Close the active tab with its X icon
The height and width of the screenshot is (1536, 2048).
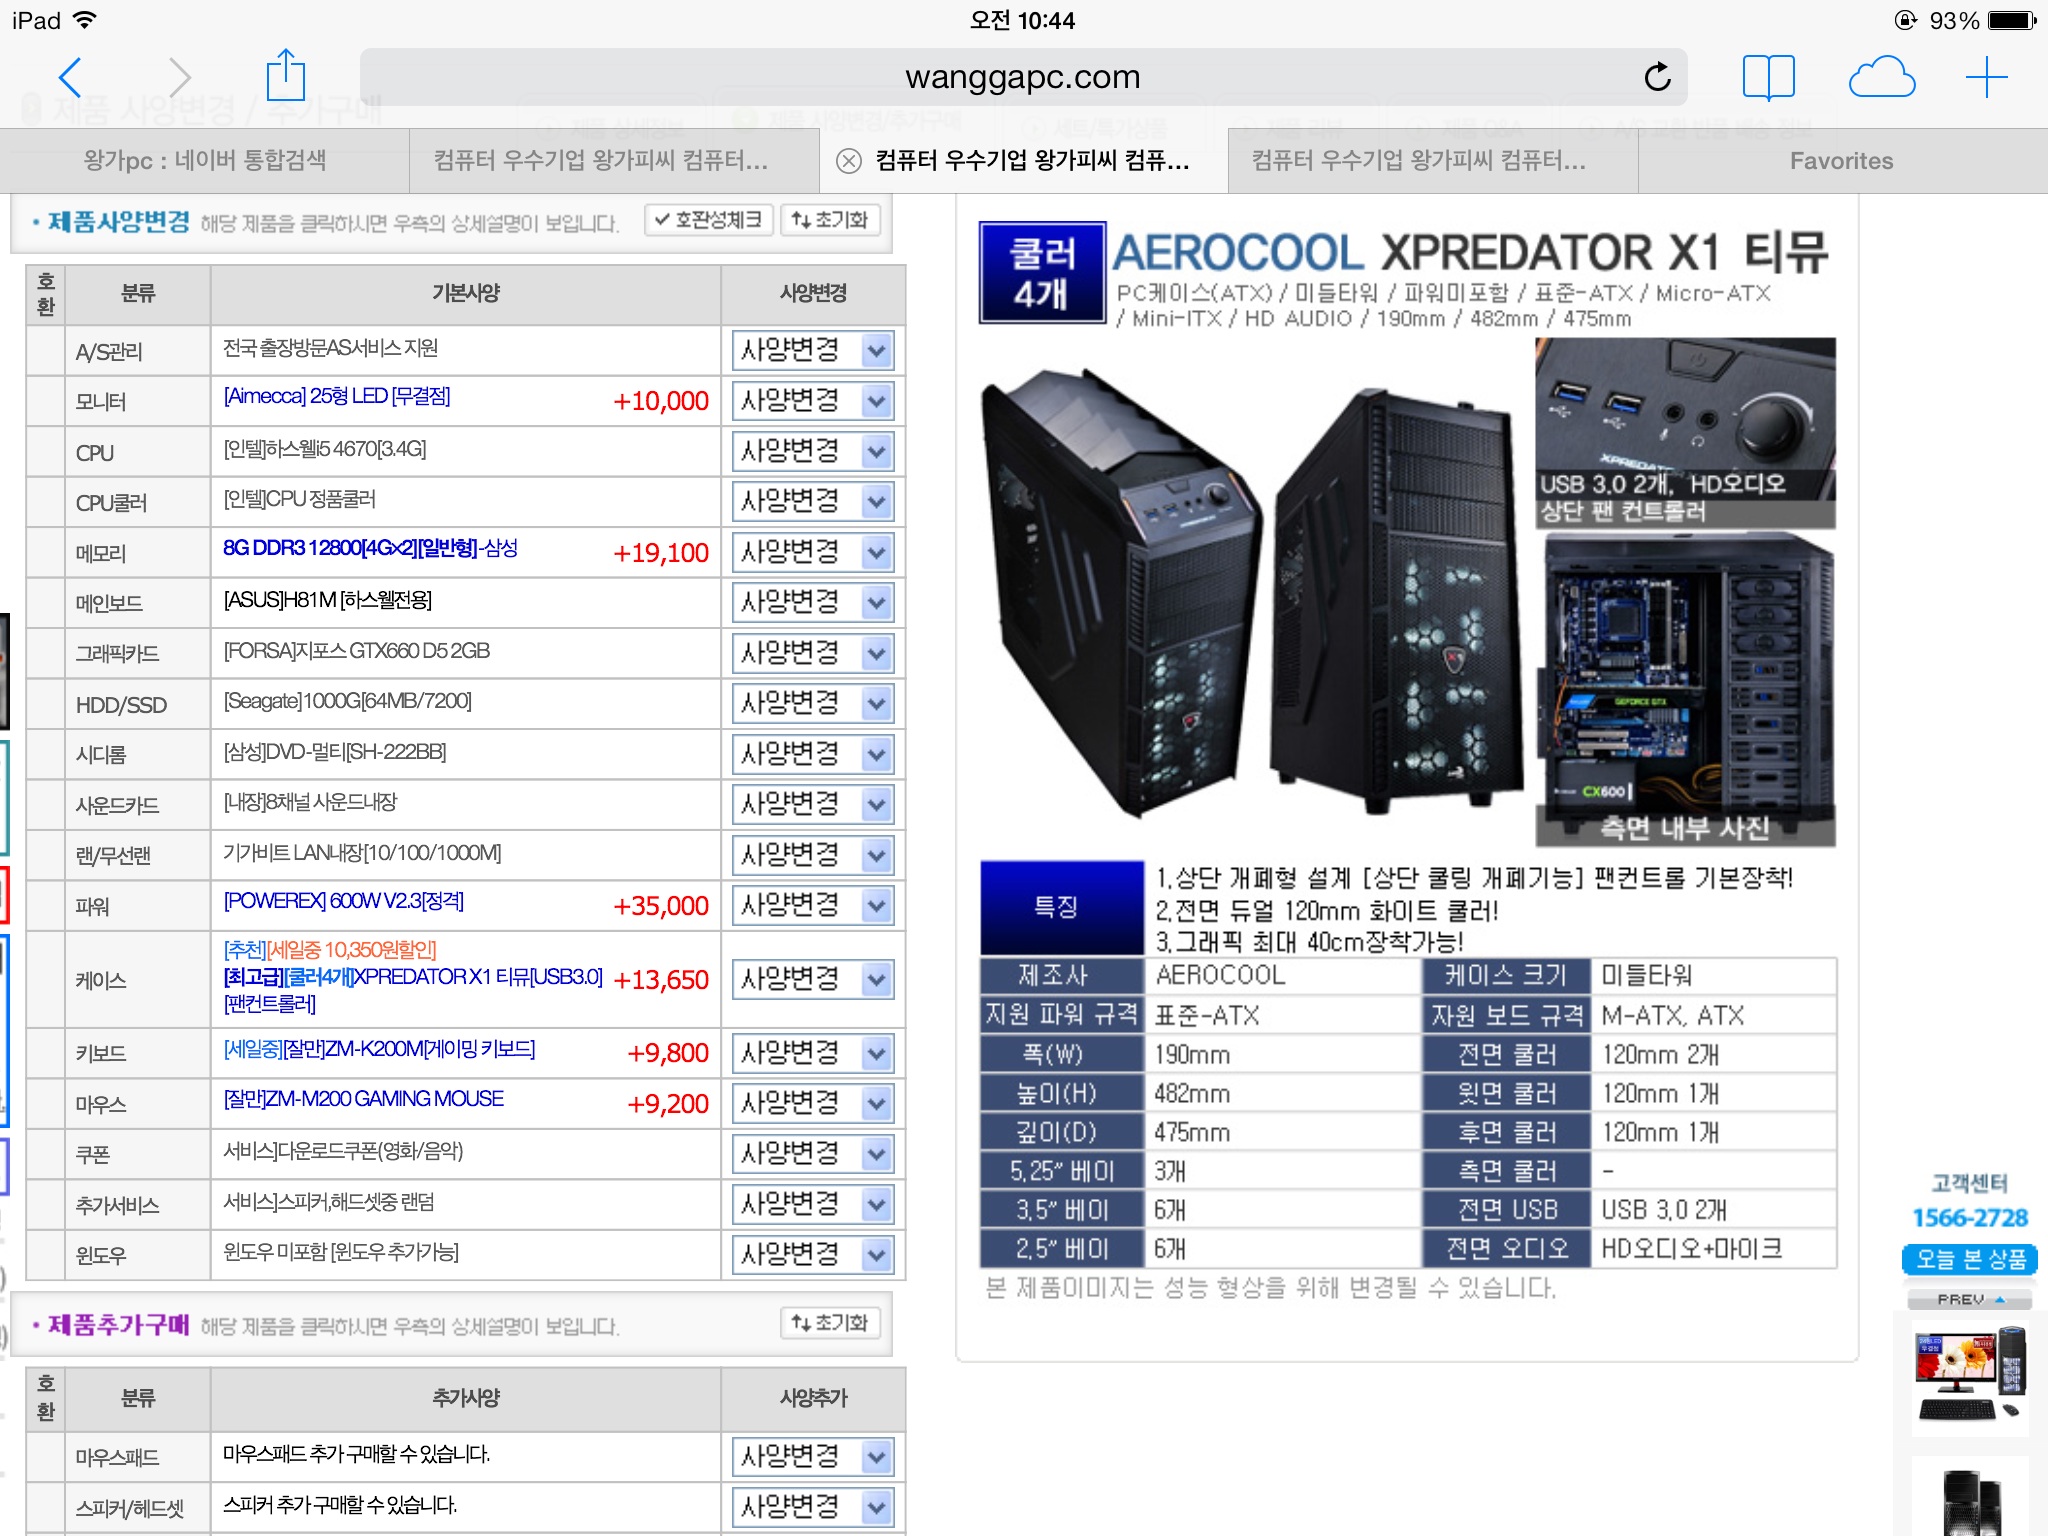point(848,161)
